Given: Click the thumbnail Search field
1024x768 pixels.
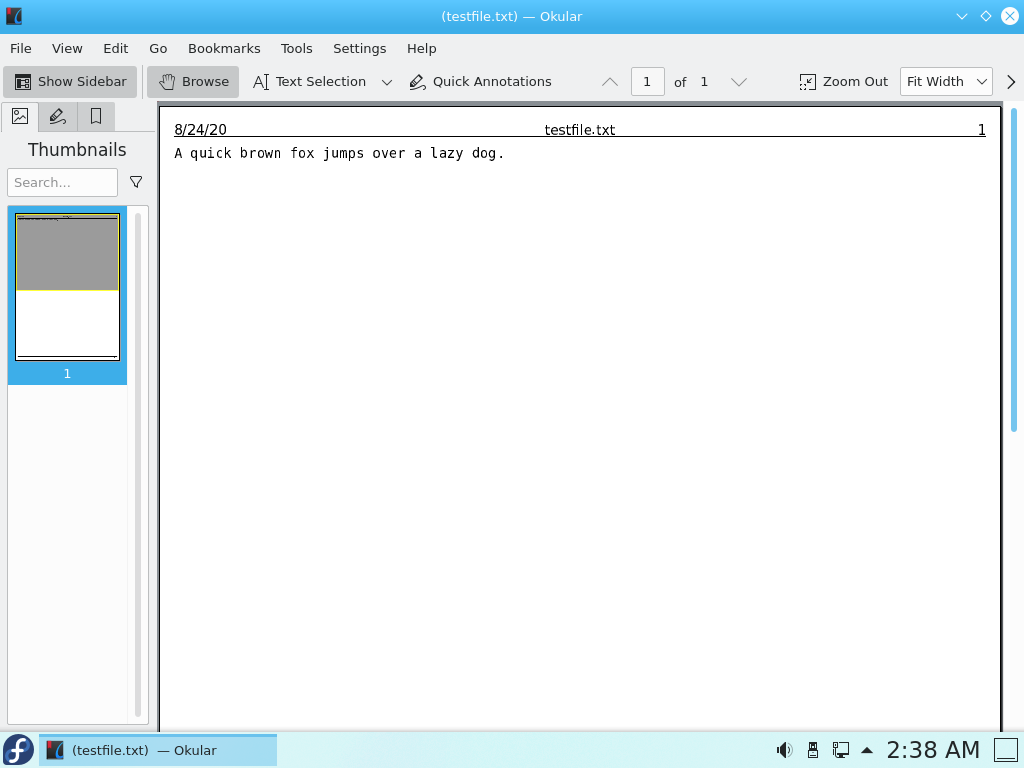Looking at the screenshot, I should (63, 182).
